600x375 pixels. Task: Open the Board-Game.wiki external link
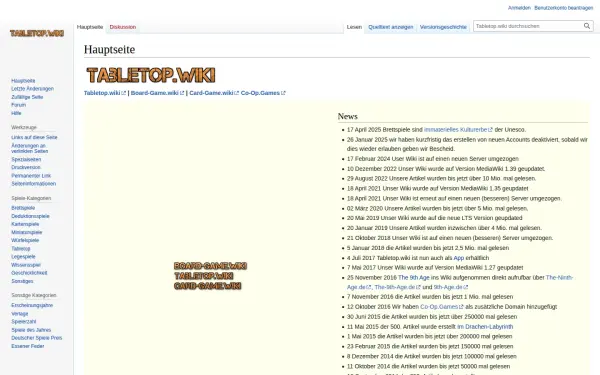[157, 93]
